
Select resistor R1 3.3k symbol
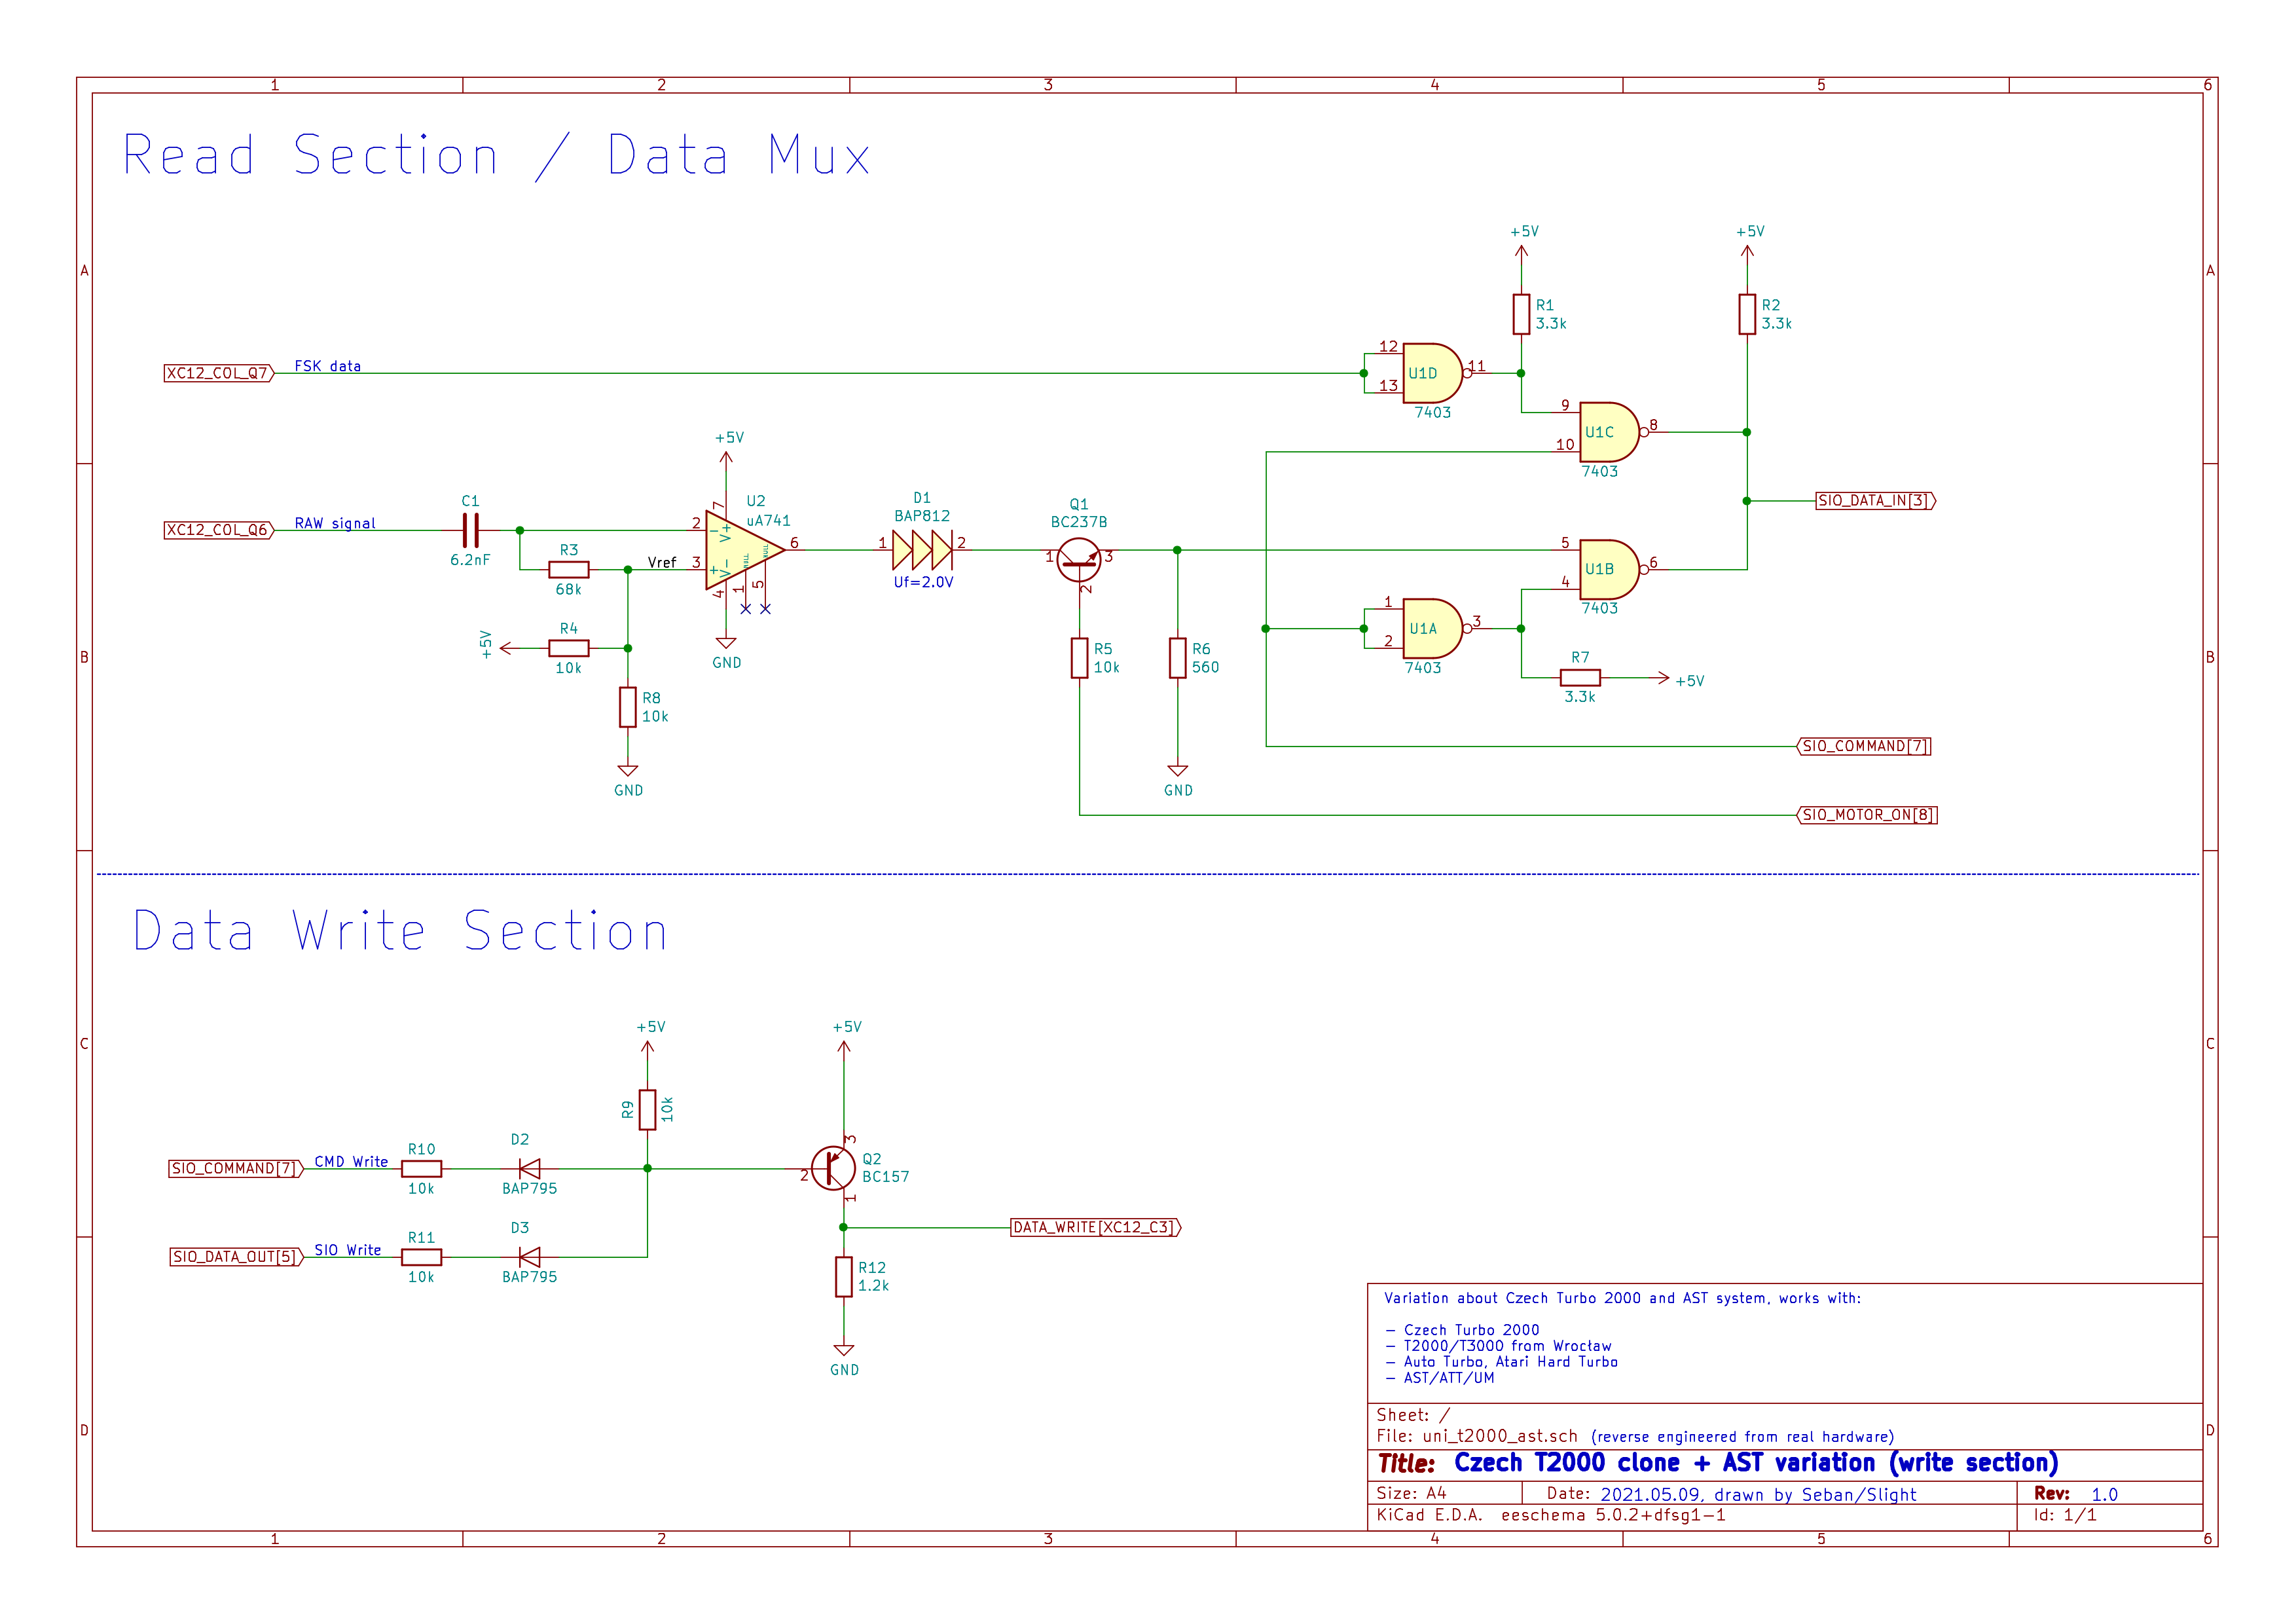pos(1521,314)
